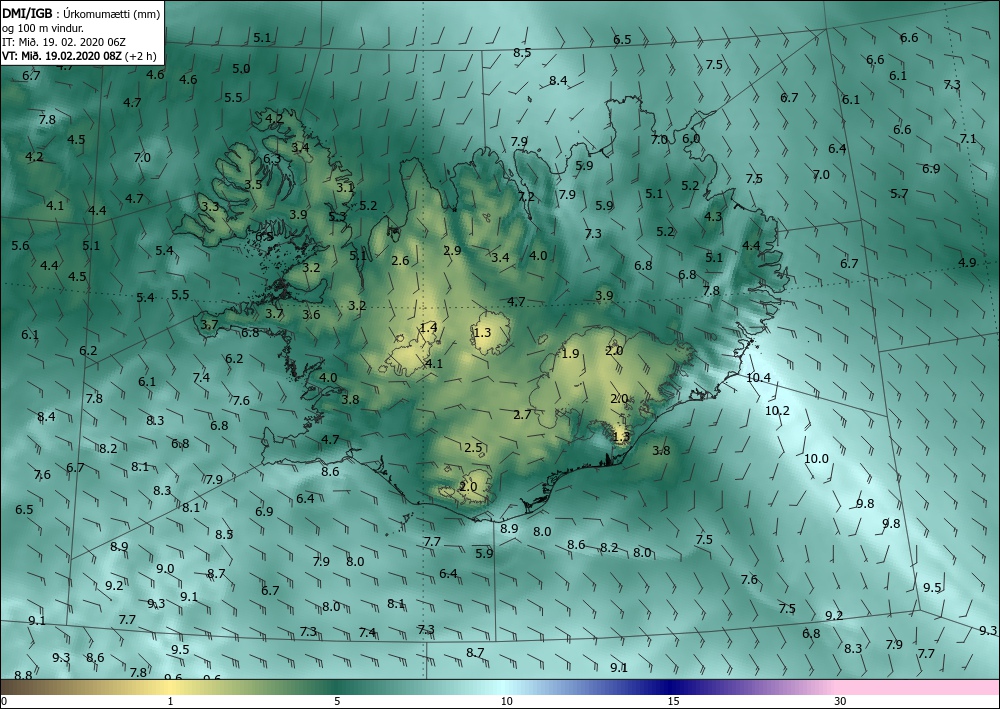This screenshot has height=709, width=1000.
Task: Click the 10.2 precipitable water value
Action: point(777,411)
